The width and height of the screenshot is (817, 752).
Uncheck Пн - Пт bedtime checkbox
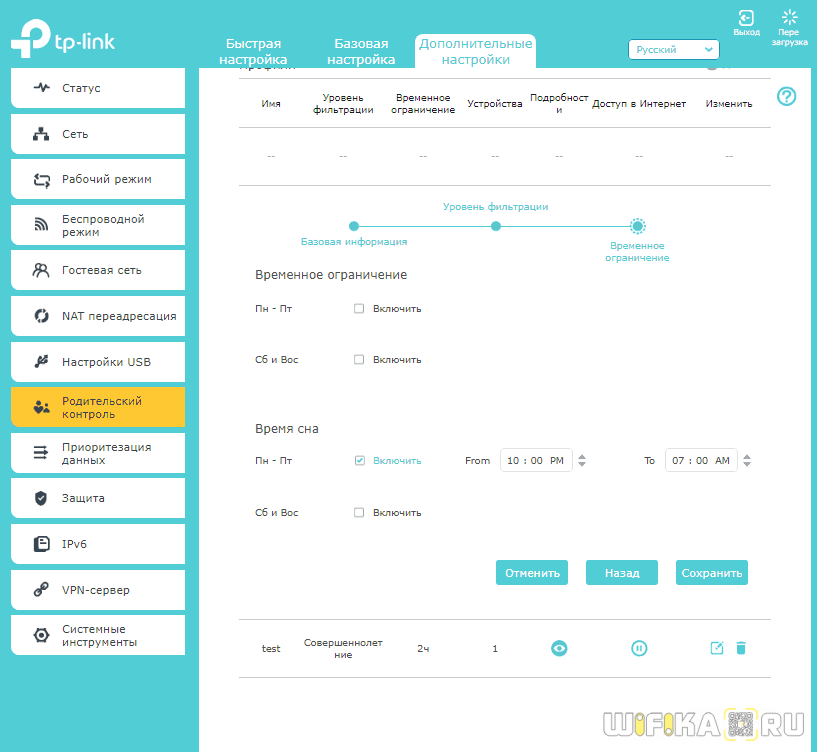[x=359, y=461]
